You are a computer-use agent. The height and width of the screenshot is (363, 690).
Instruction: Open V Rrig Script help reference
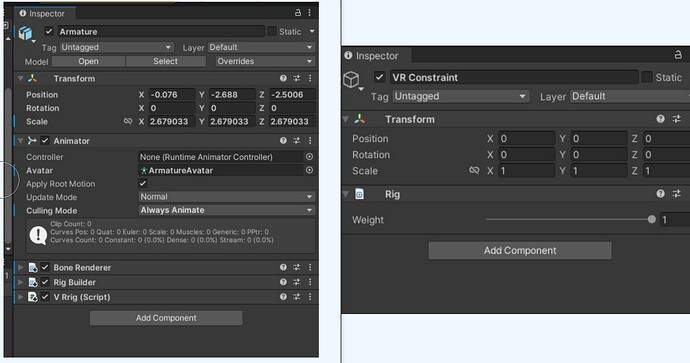pos(283,297)
